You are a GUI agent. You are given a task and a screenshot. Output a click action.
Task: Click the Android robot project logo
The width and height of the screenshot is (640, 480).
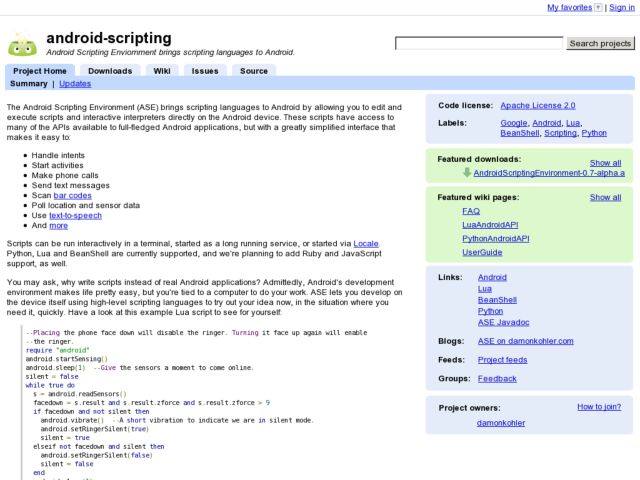pos(22,45)
